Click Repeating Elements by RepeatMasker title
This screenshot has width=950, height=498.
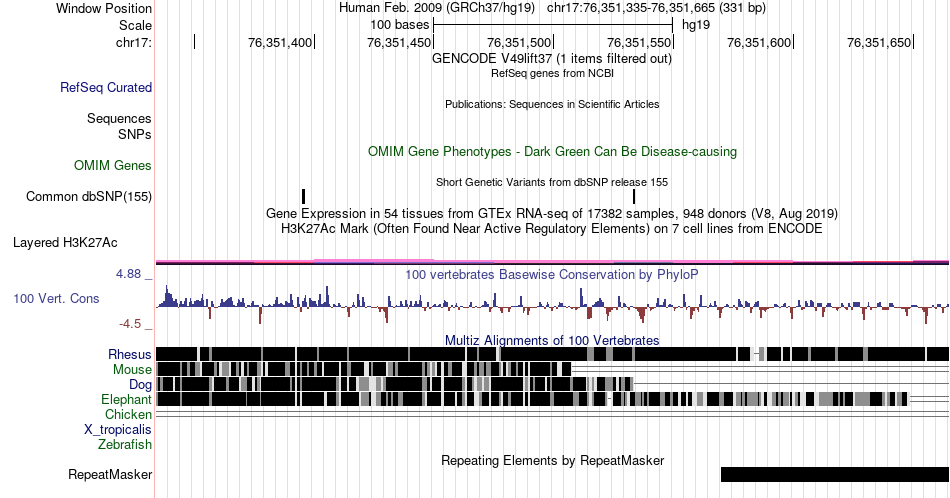553,460
